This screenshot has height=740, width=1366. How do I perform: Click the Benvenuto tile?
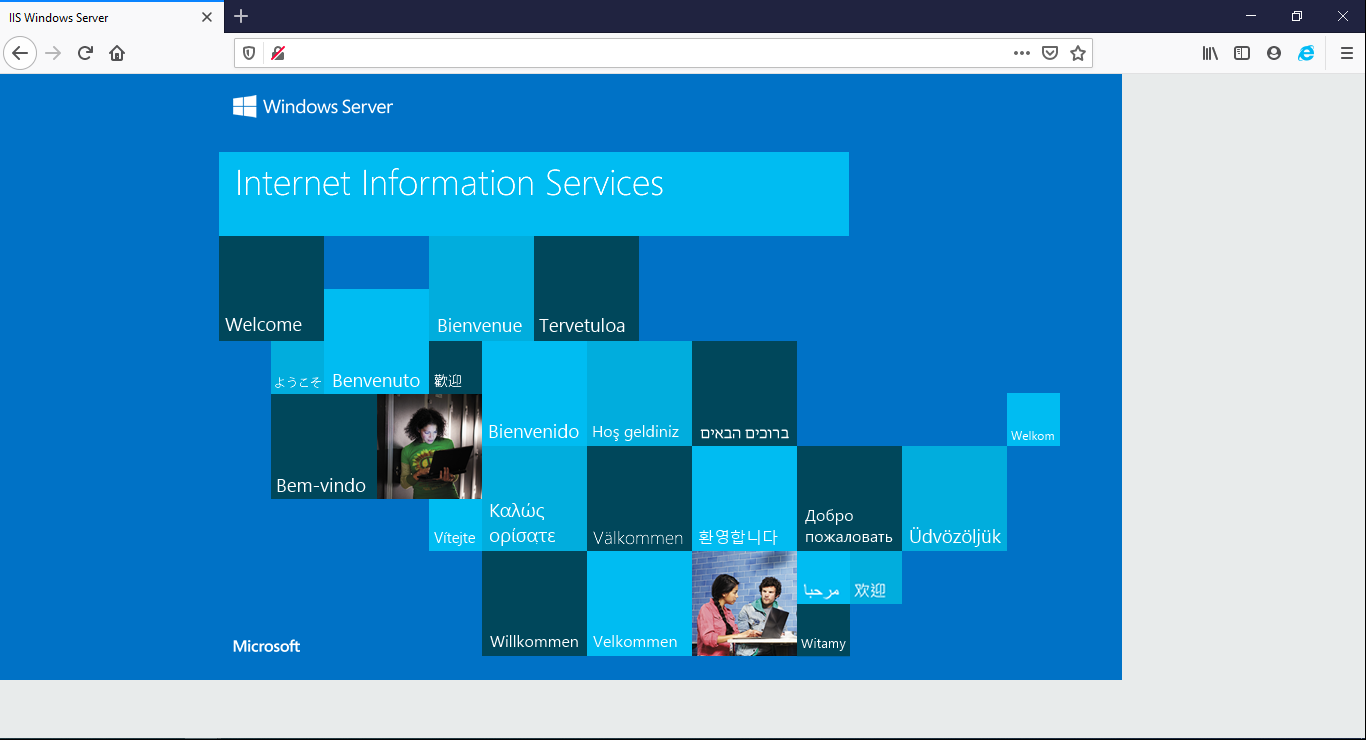click(x=376, y=341)
